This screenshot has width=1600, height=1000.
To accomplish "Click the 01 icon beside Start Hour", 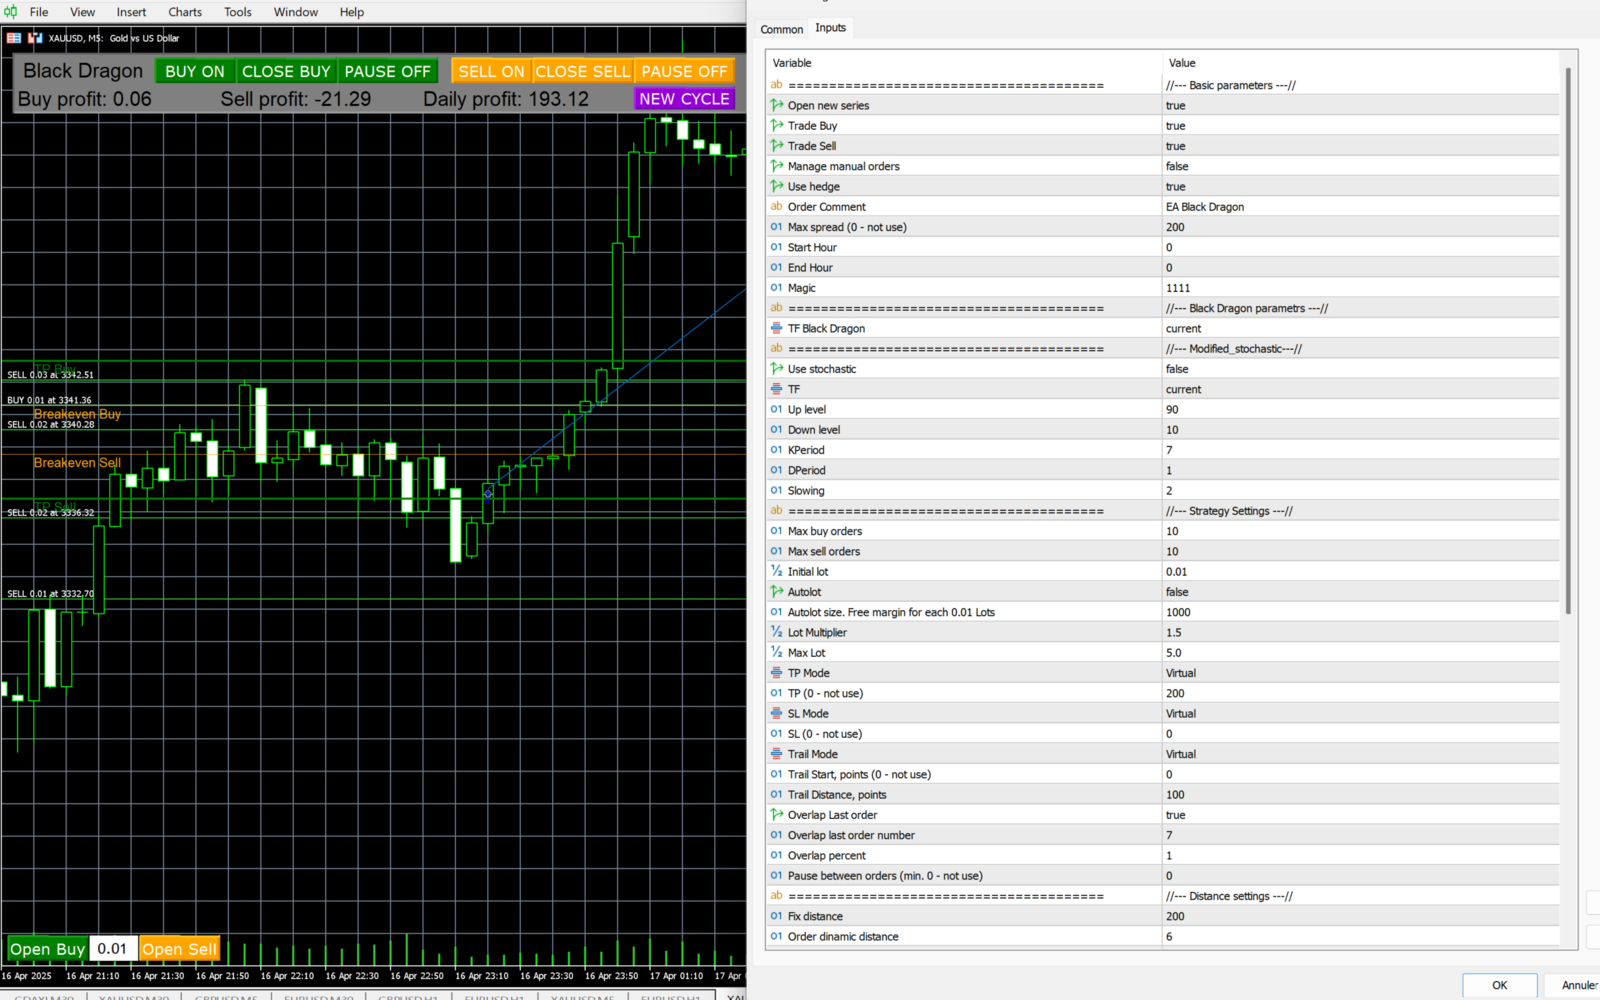I will pyautogui.click(x=777, y=247).
